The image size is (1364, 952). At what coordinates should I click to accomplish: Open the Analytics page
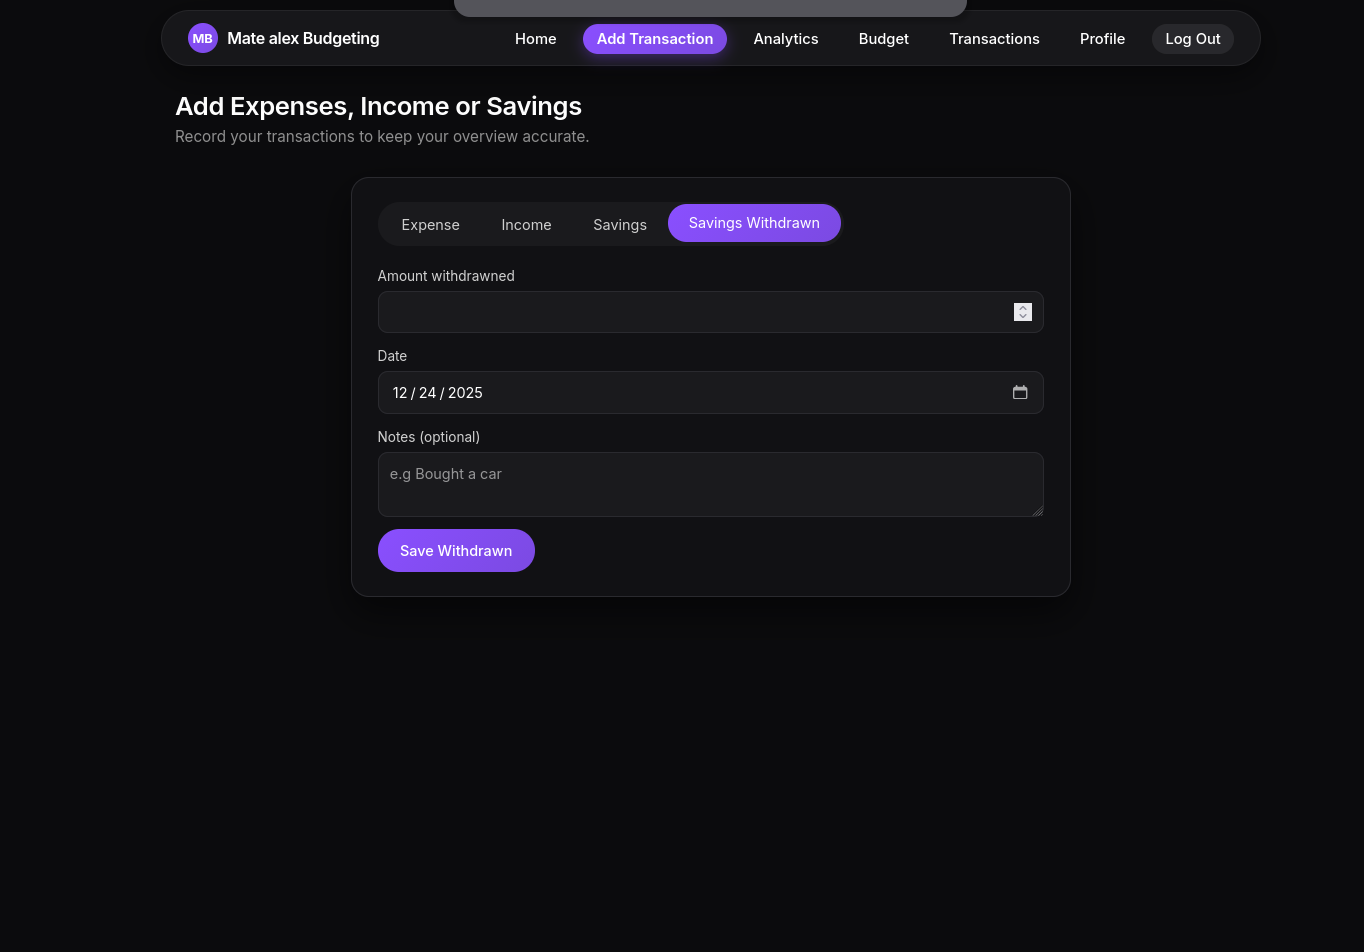click(x=785, y=39)
